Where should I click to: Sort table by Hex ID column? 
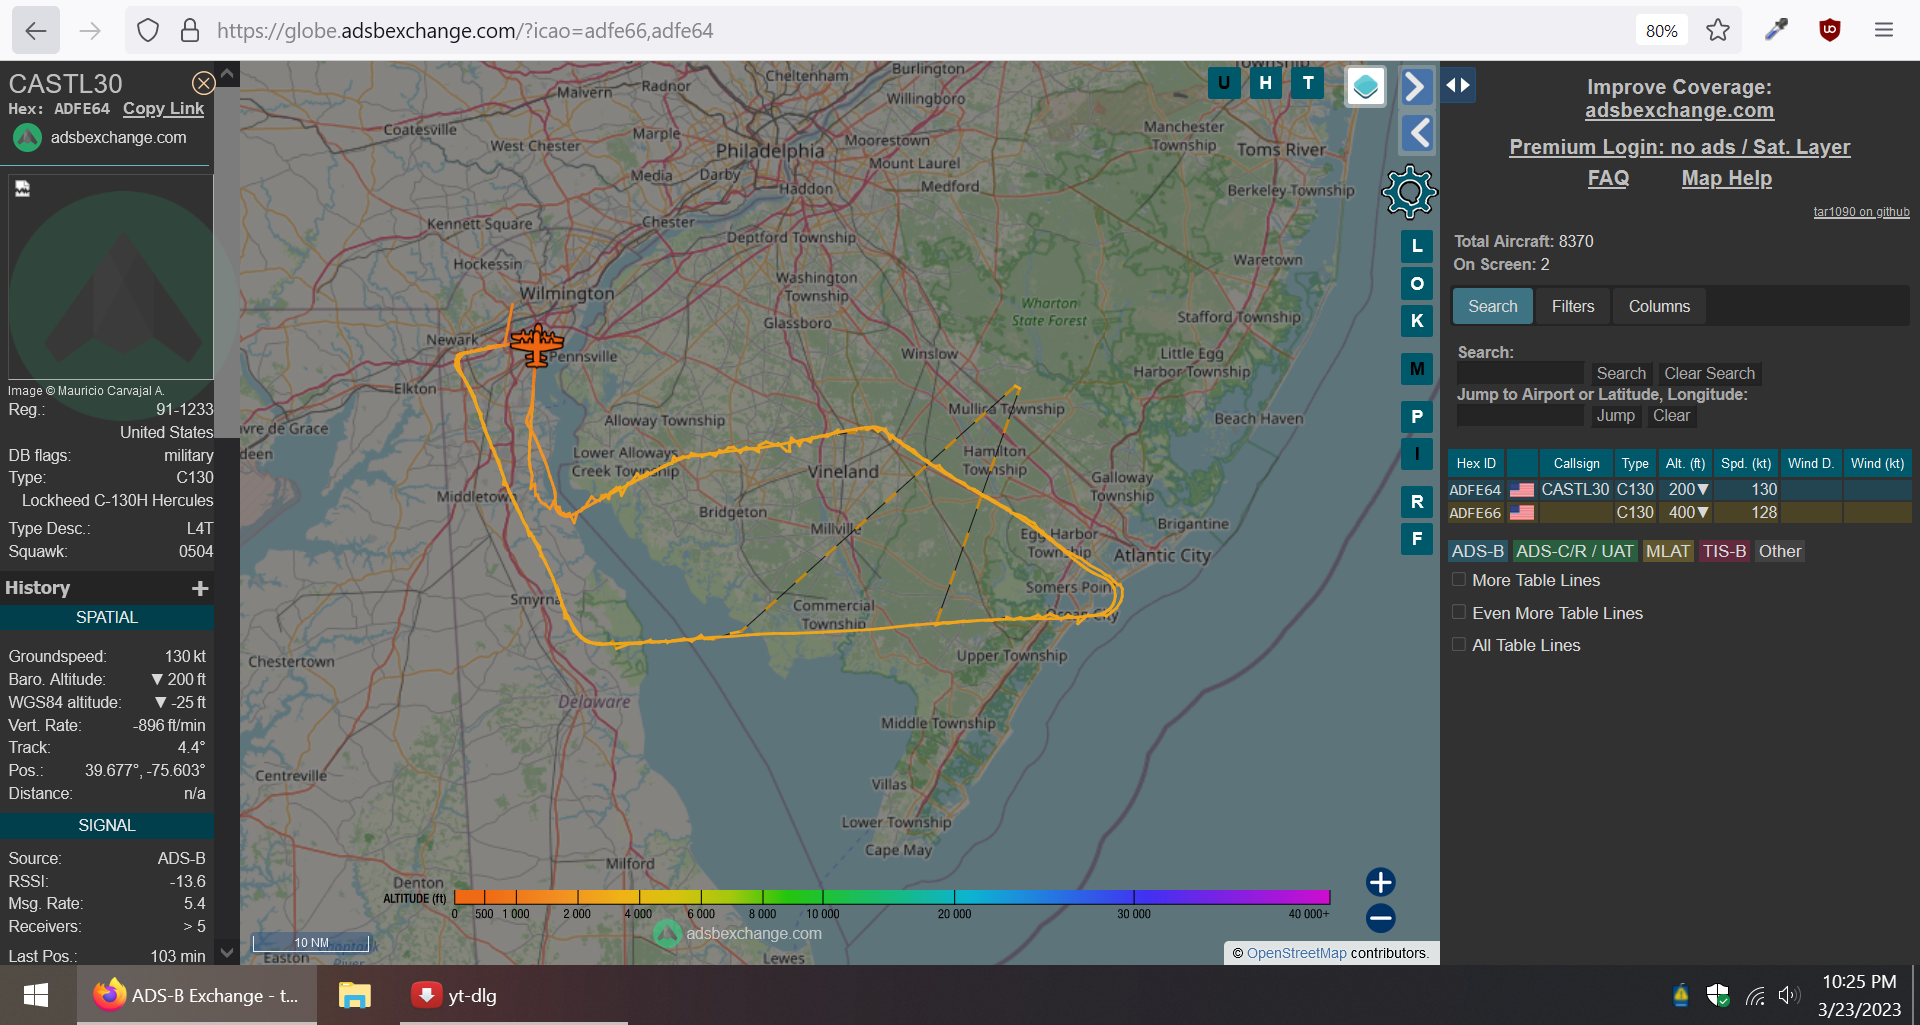coord(1476,463)
